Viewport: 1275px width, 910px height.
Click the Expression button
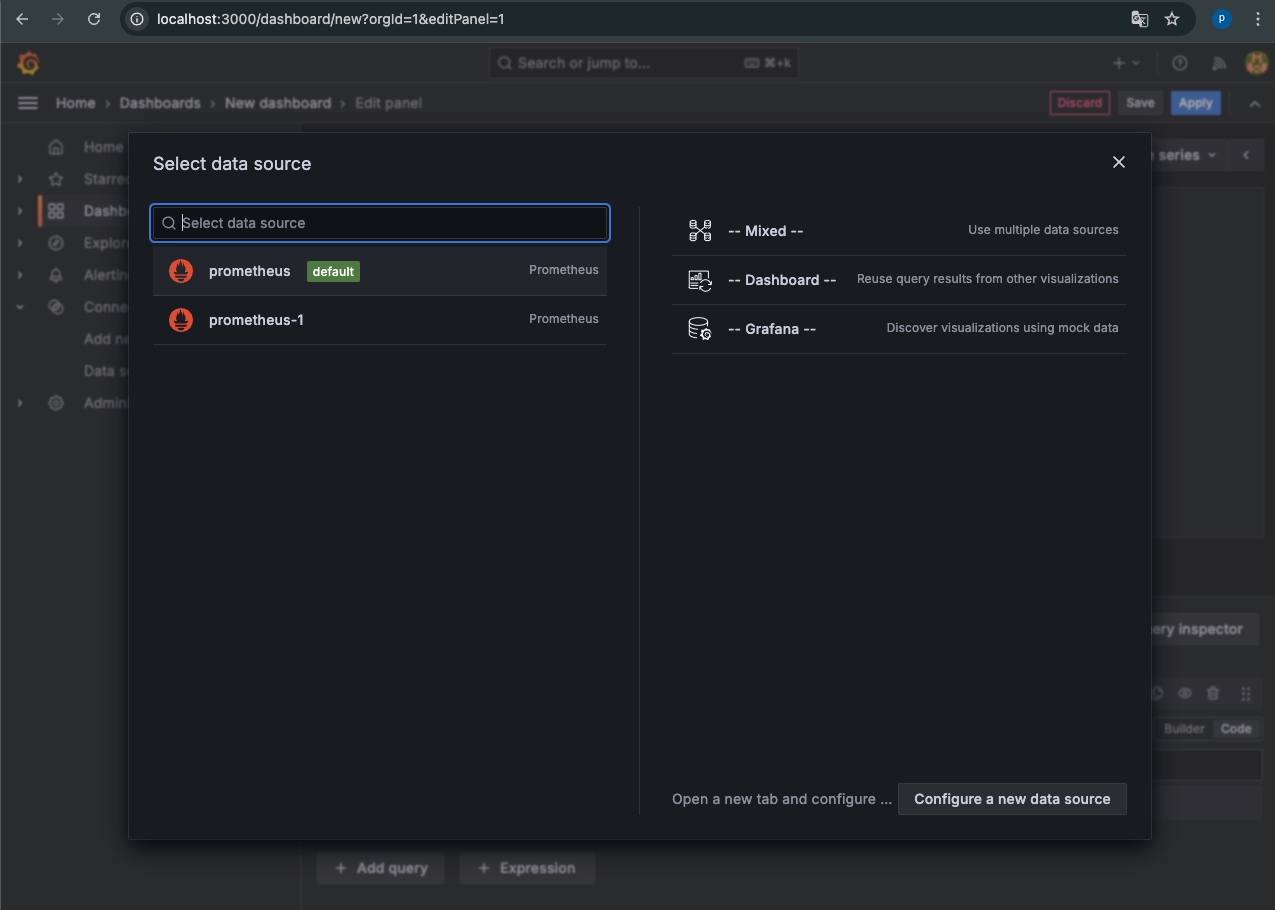[527, 868]
